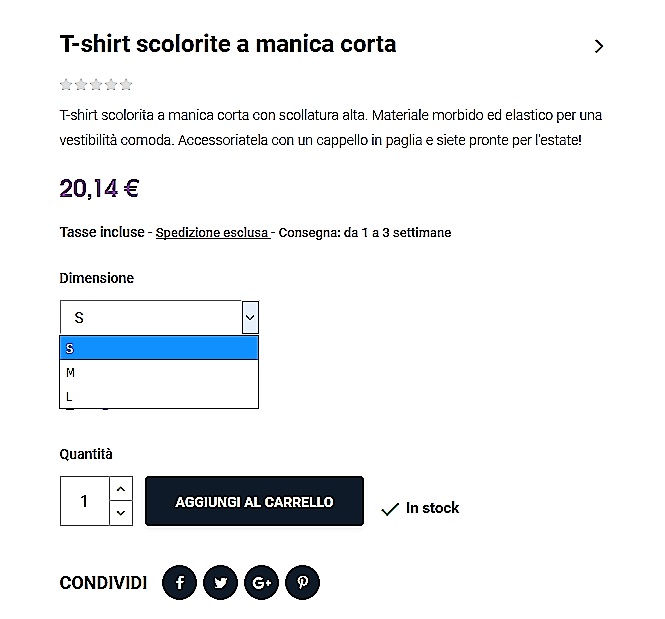Rate product with fifth star
The height and width of the screenshot is (619, 665).
126,85
